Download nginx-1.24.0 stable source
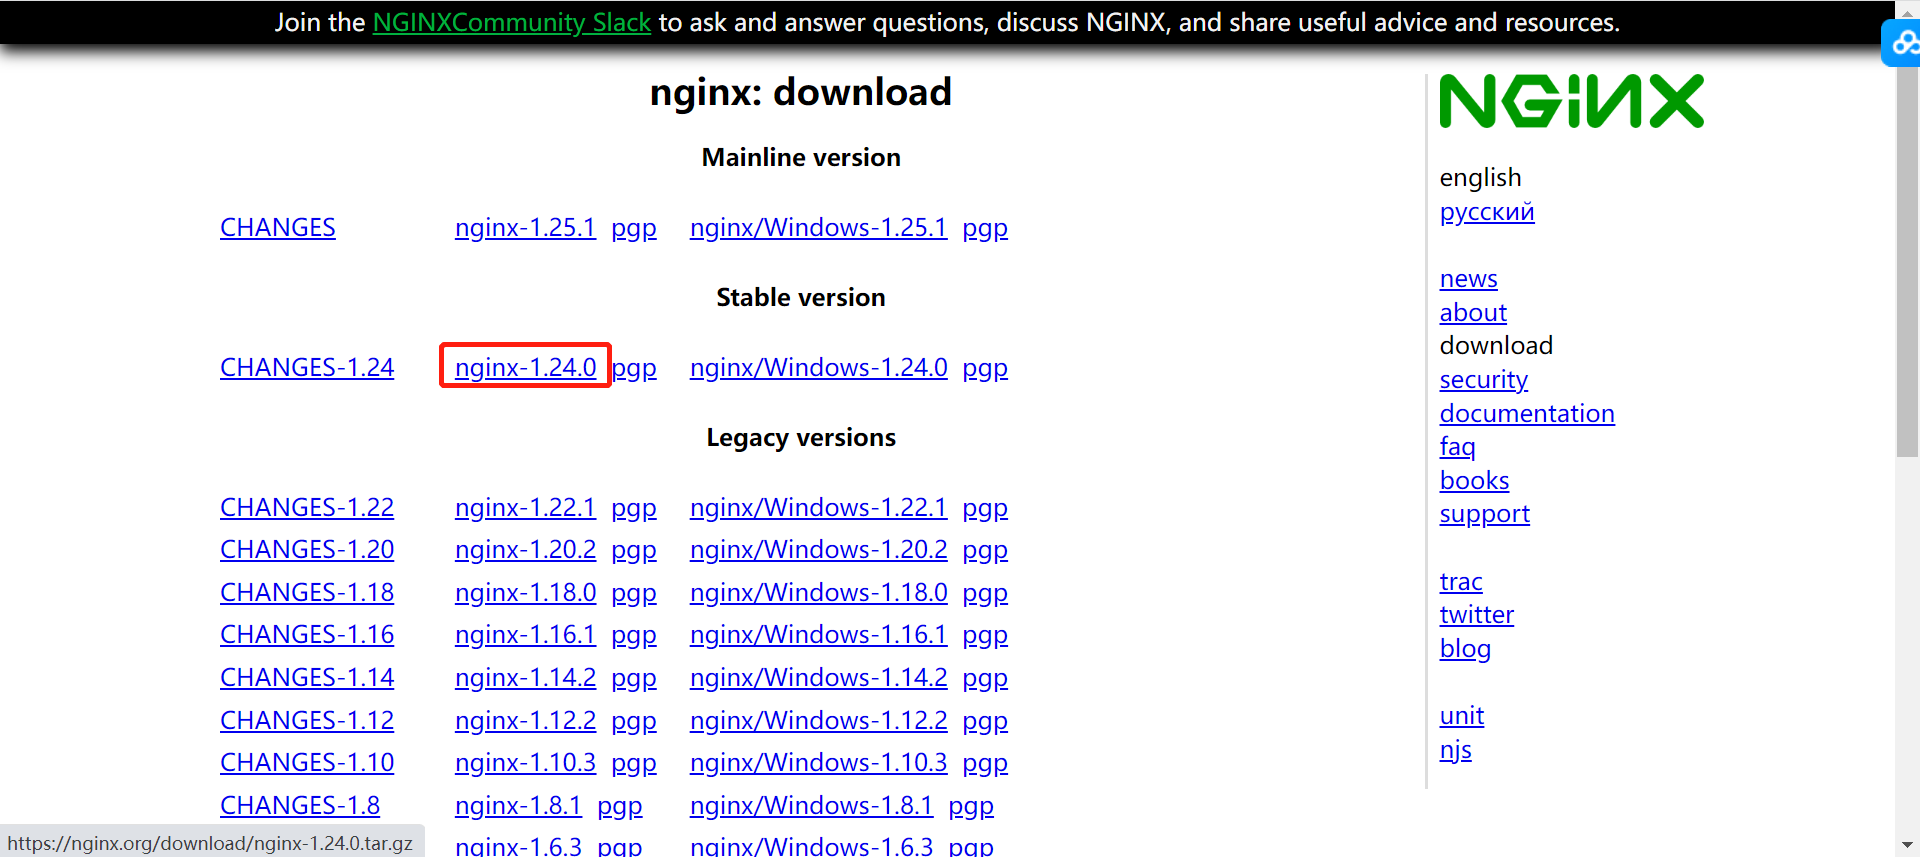 (525, 368)
